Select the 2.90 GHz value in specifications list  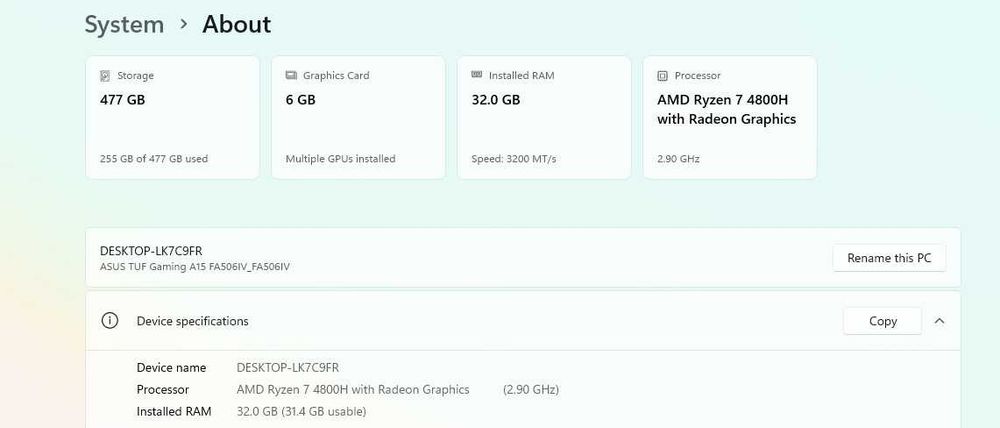[x=531, y=389]
